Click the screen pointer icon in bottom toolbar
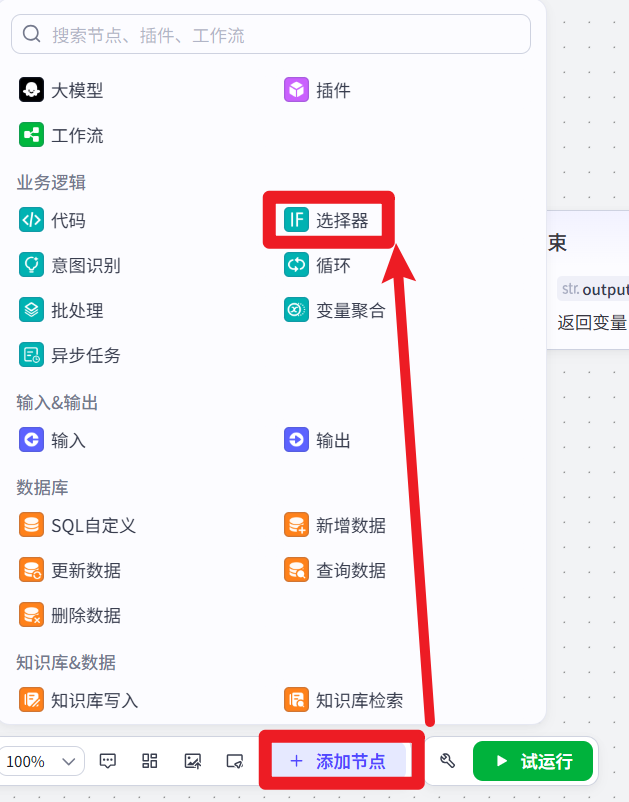Viewport: 629px width, 802px height. pyautogui.click(x=235, y=761)
